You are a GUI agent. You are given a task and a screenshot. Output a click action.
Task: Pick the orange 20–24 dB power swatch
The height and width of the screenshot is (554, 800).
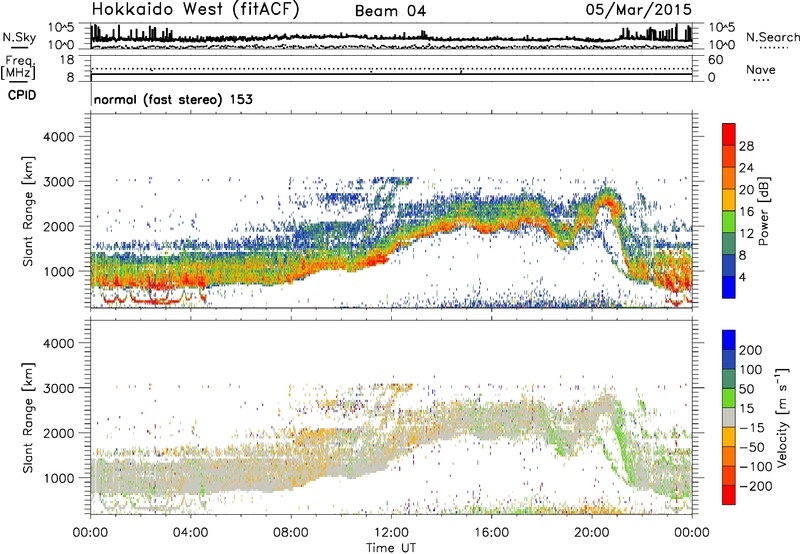pos(729,179)
